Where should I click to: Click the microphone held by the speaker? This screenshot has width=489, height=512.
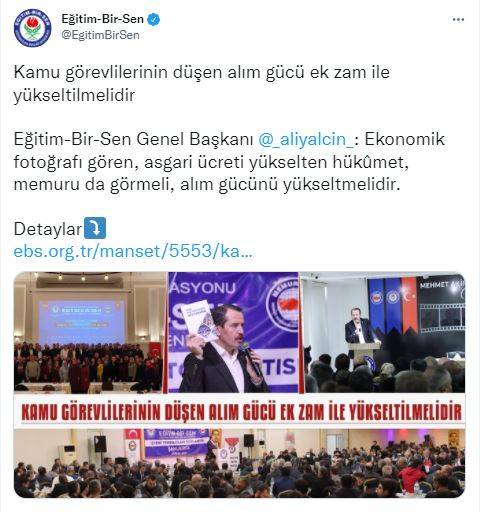(250, 357)
